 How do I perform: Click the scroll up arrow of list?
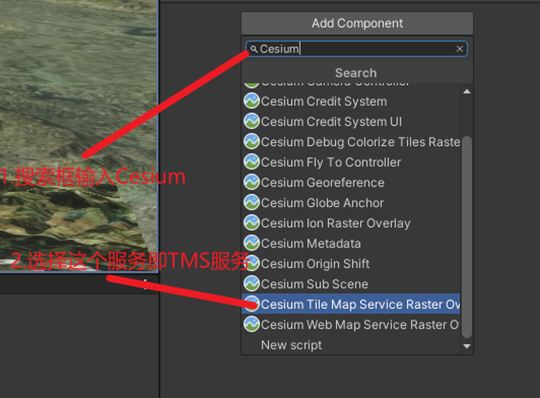click(467, 92)
